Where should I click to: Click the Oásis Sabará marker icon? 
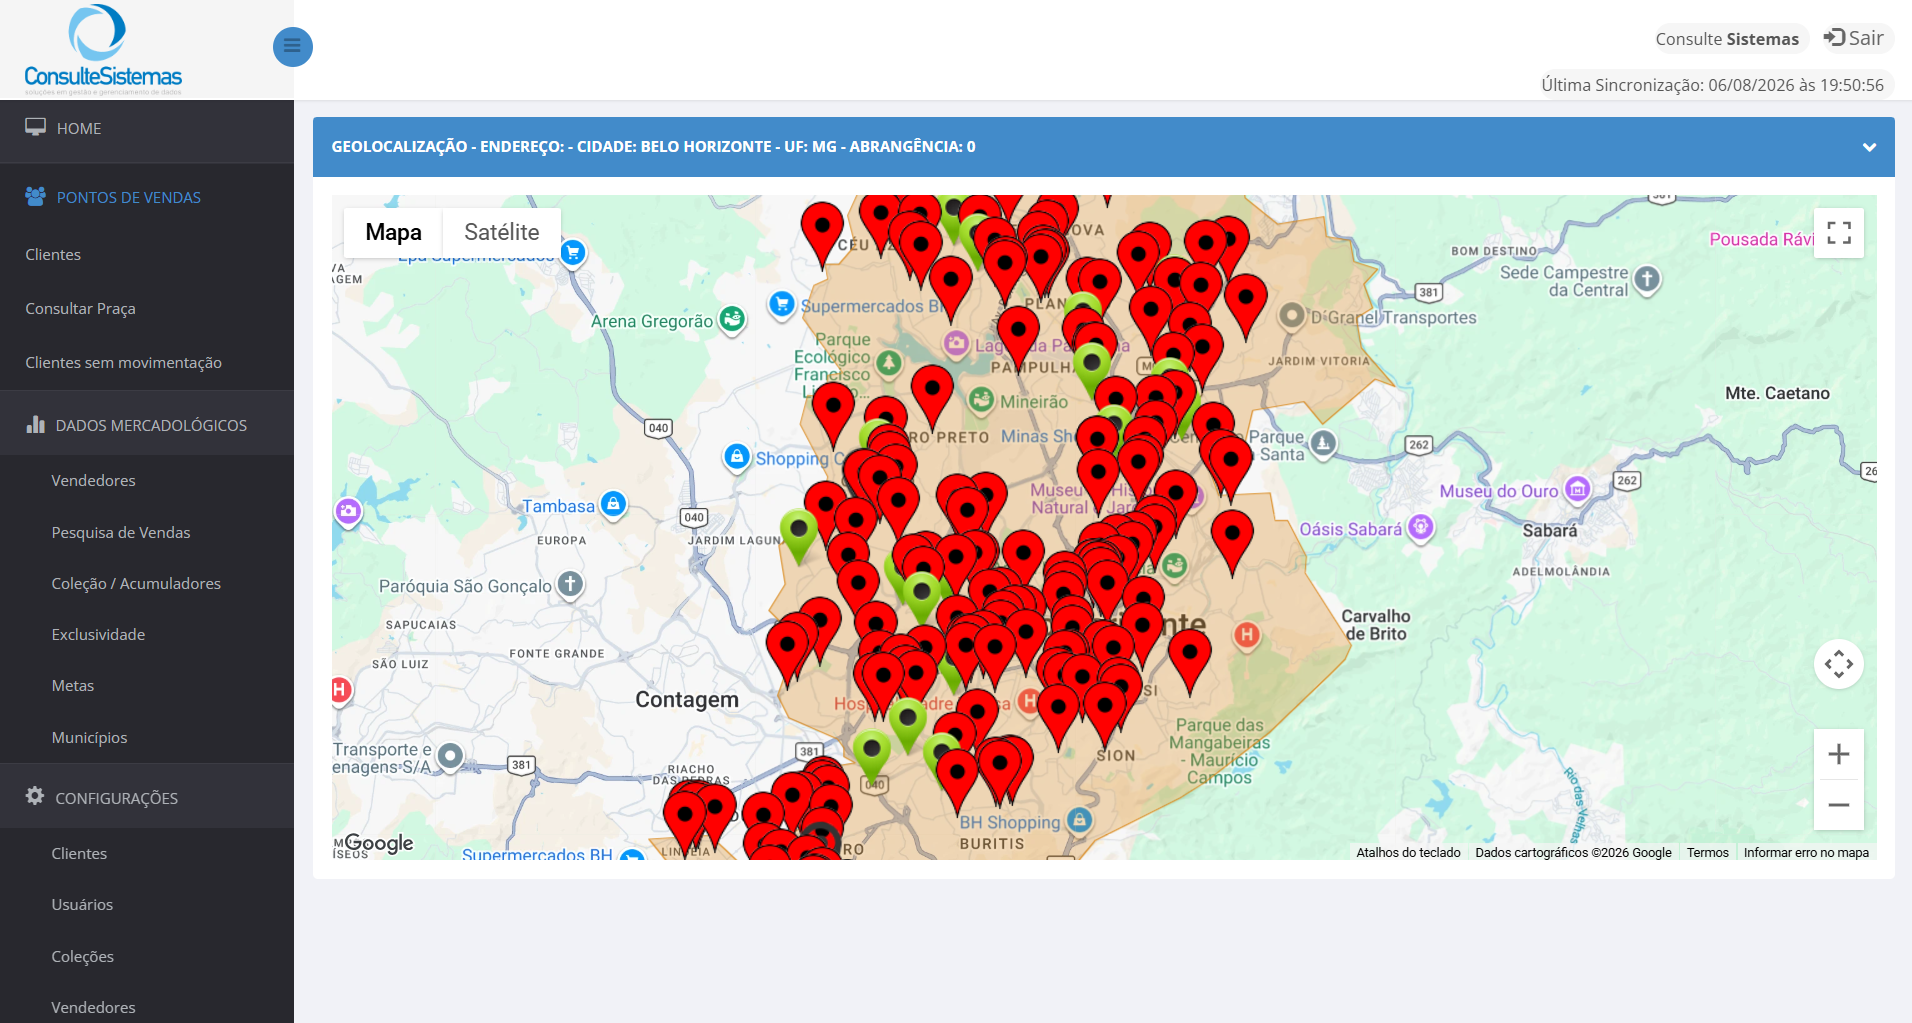[x=1421, y=527]
